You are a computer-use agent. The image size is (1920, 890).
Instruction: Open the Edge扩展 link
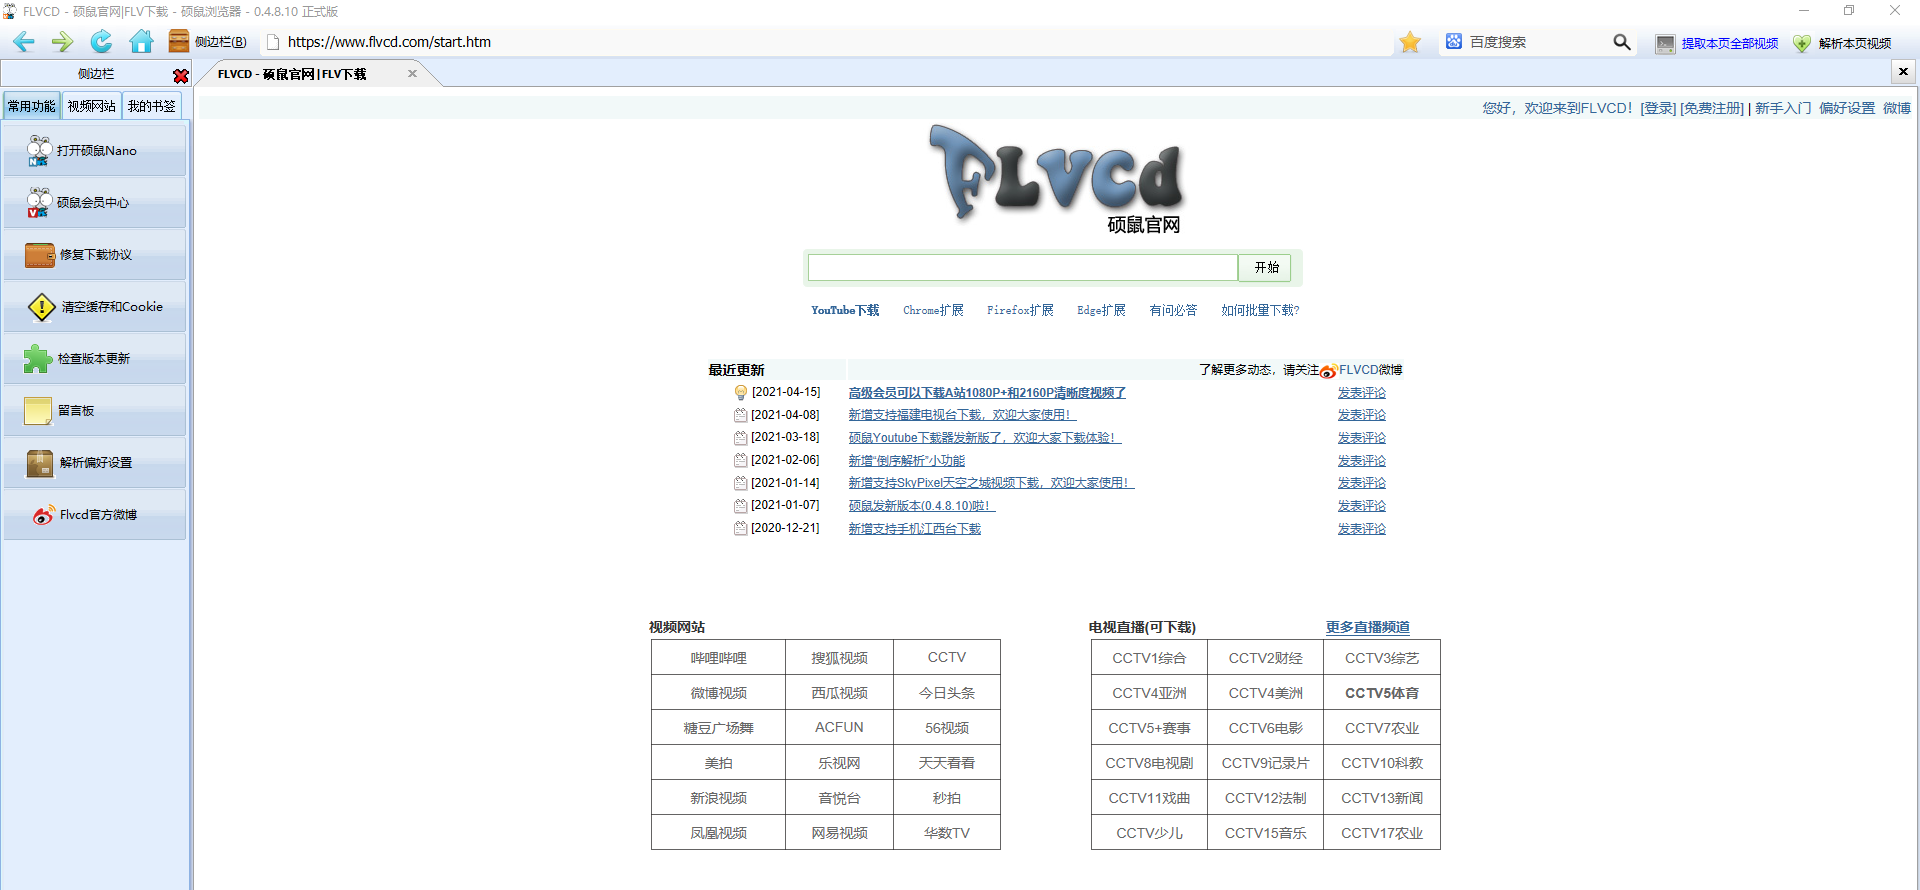(1101, 311)
